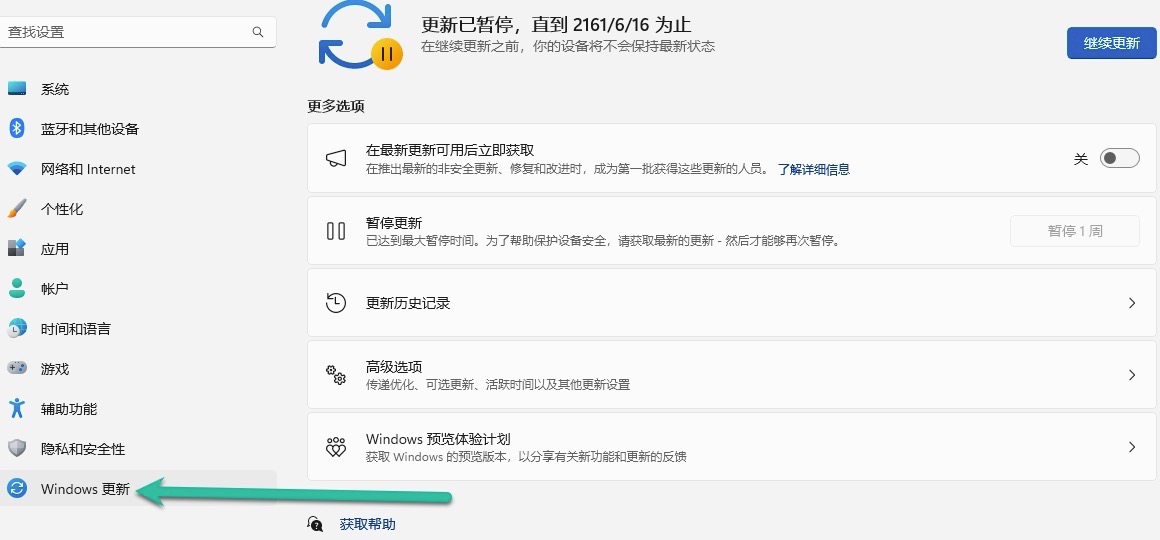Click the Windows Update sync icon in sidebar
The image size is (1160, 540).
17,488
